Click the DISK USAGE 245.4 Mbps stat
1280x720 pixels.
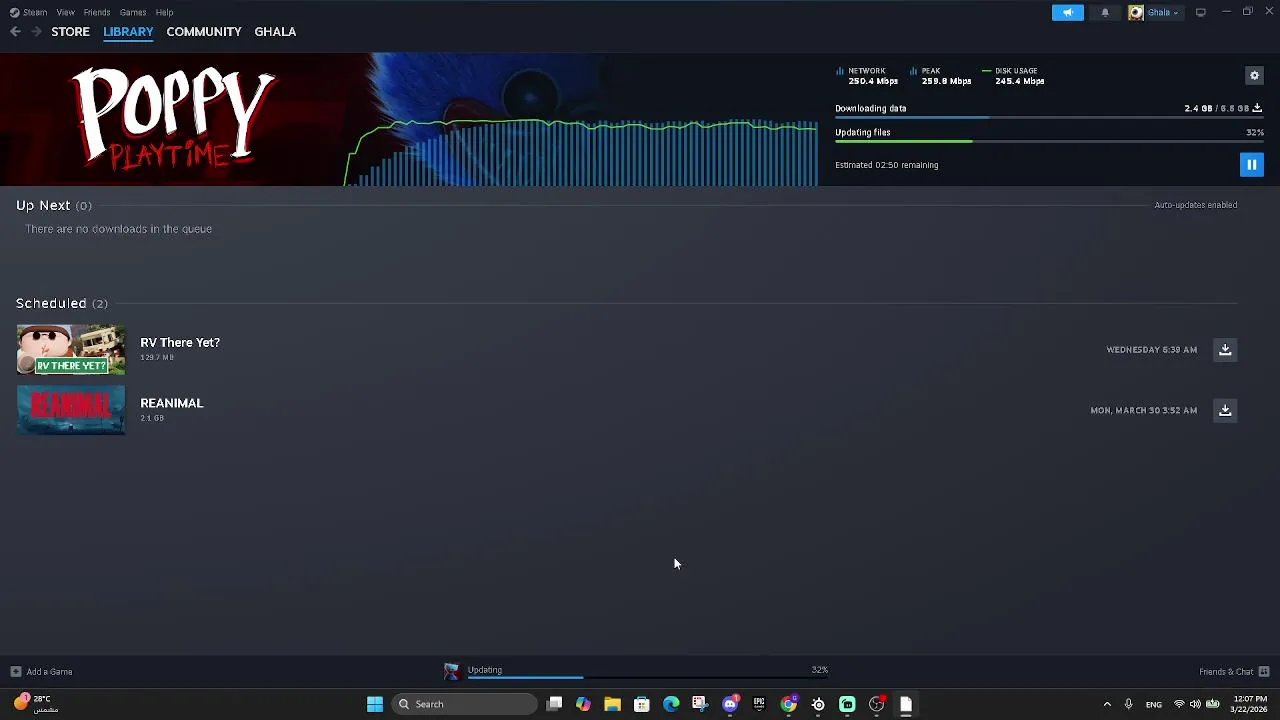[x=1014, y=76]
